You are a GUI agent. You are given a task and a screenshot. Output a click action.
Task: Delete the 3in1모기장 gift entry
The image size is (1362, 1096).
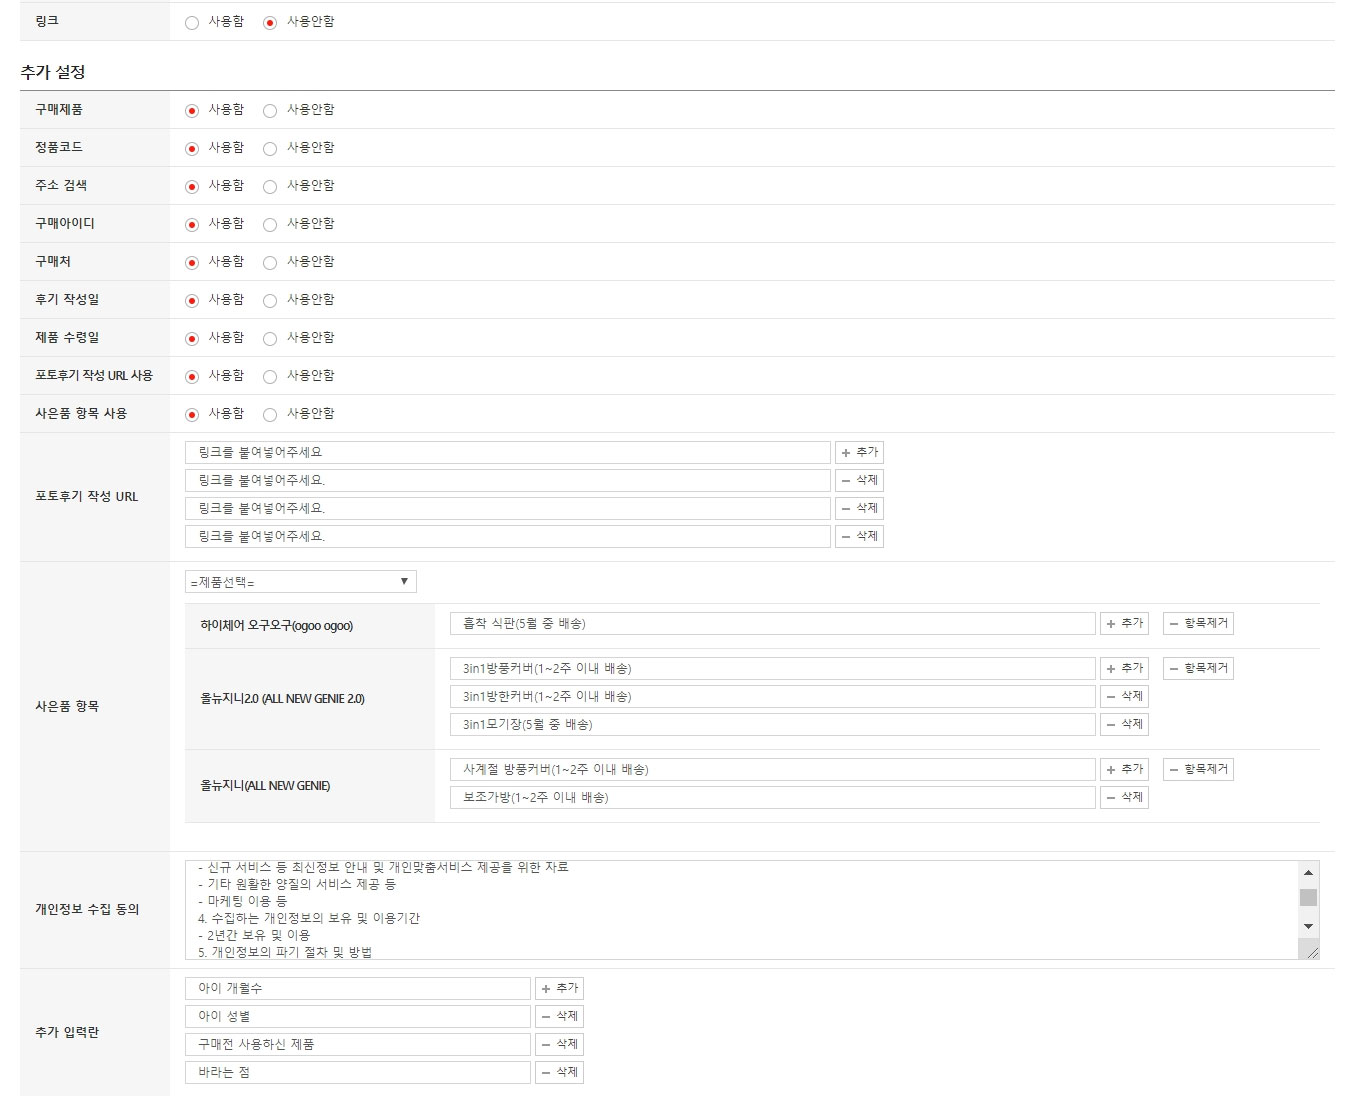(1124, 724)
